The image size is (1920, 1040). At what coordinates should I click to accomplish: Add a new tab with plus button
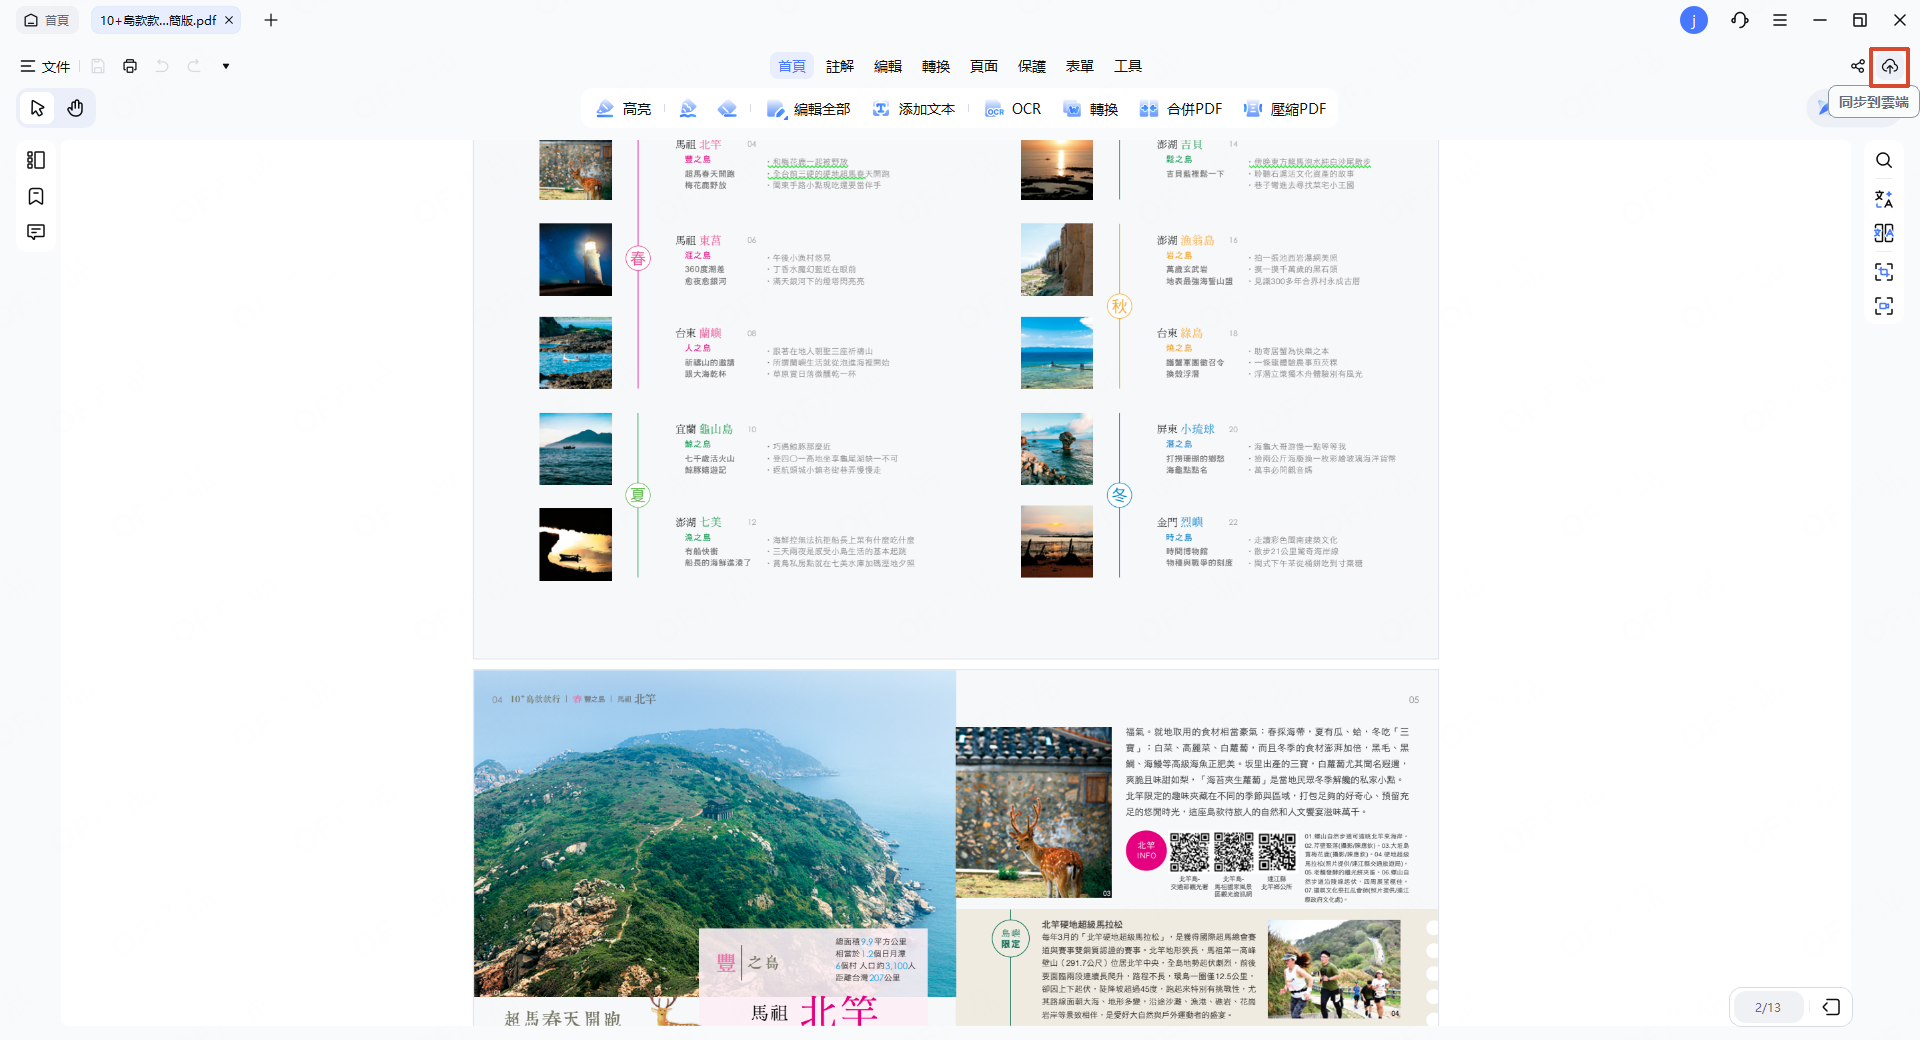pyautogui.click(x=271, y=20)
